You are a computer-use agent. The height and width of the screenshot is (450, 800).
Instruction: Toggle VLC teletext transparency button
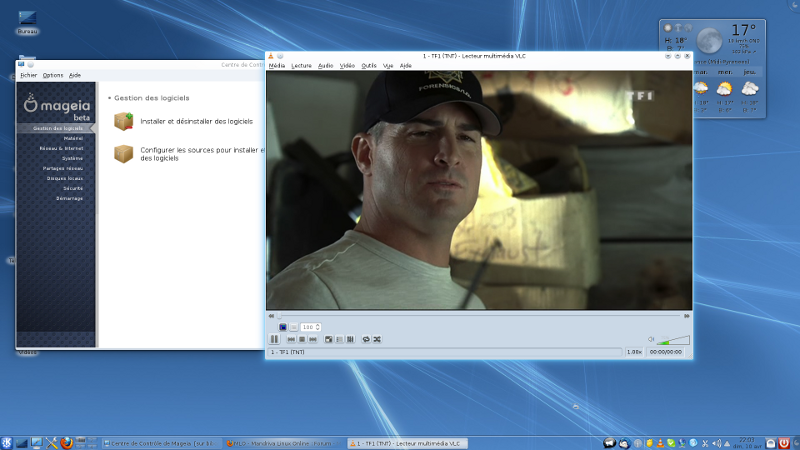[293, 327]
